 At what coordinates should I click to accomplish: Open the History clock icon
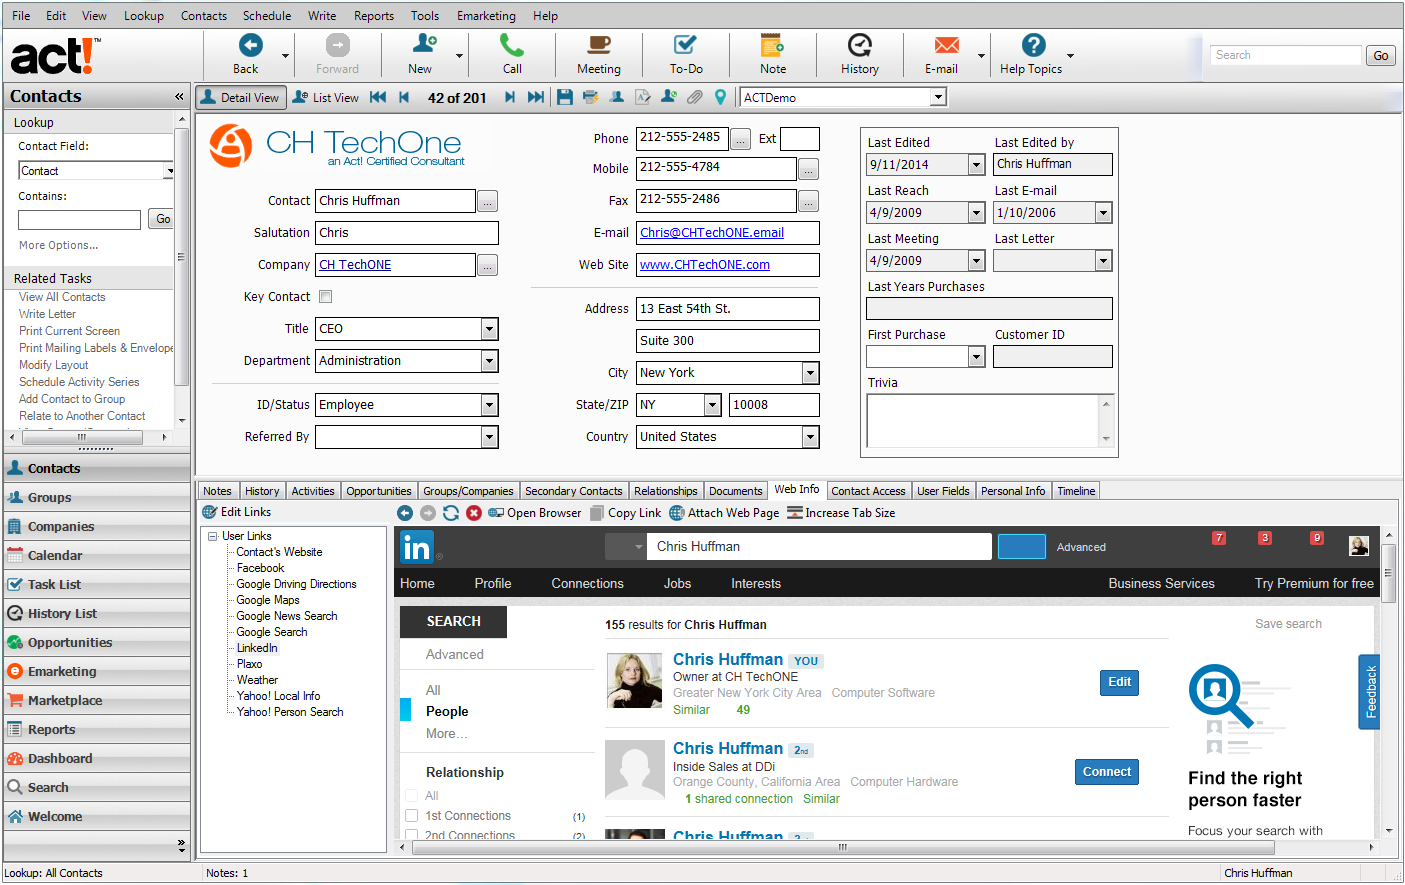pyautogui.click(x=859, y=54)
